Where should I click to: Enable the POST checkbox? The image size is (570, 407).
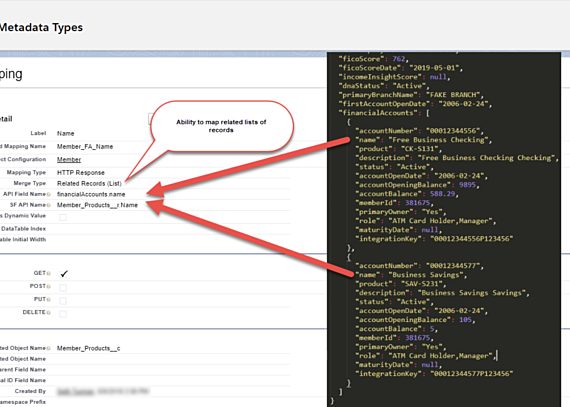(63, 288)
